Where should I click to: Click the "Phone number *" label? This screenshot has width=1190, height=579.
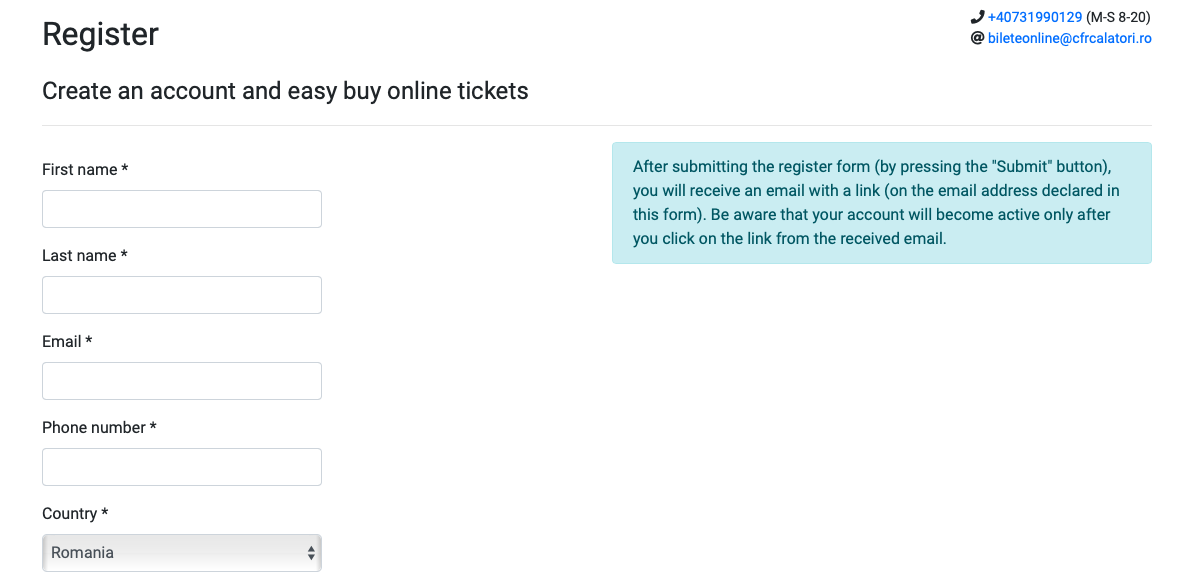point(99,427)
